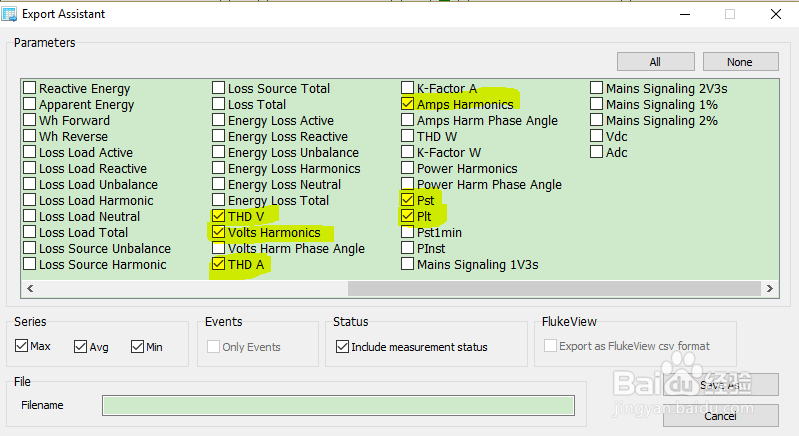This screenshot has width=799, height=436.
Task: Click the horizontal scrollbar thumb
Action: coord(553,289)
